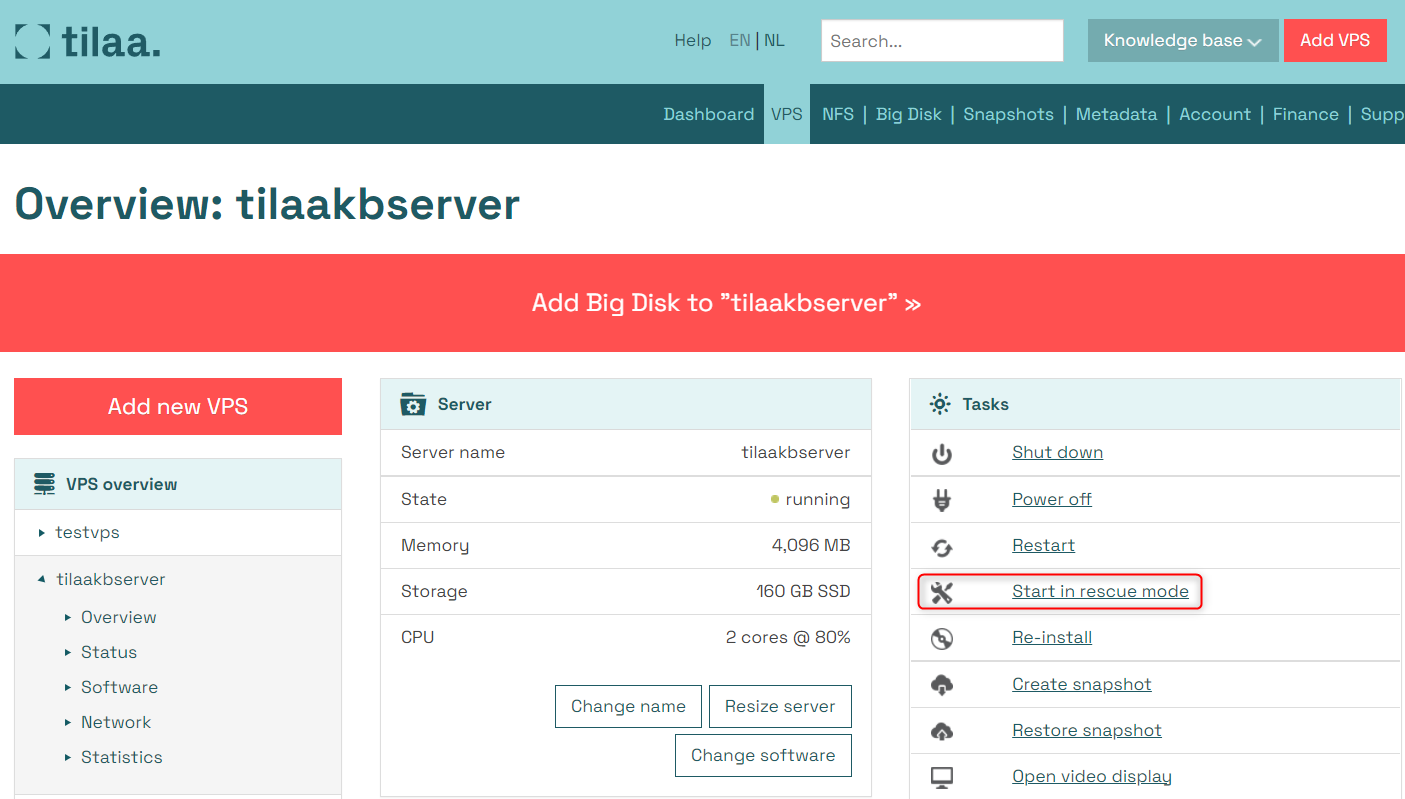
Task: Click the Change software button
Action: (763, 755)
